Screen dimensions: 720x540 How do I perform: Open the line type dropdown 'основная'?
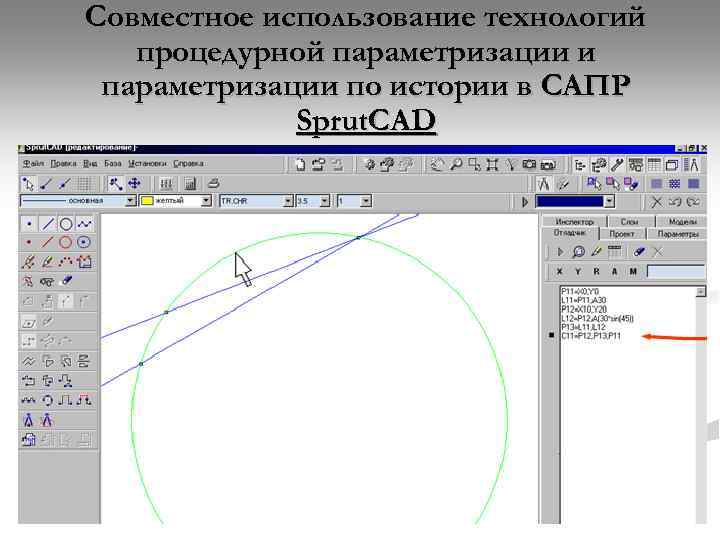pos(130,201)
